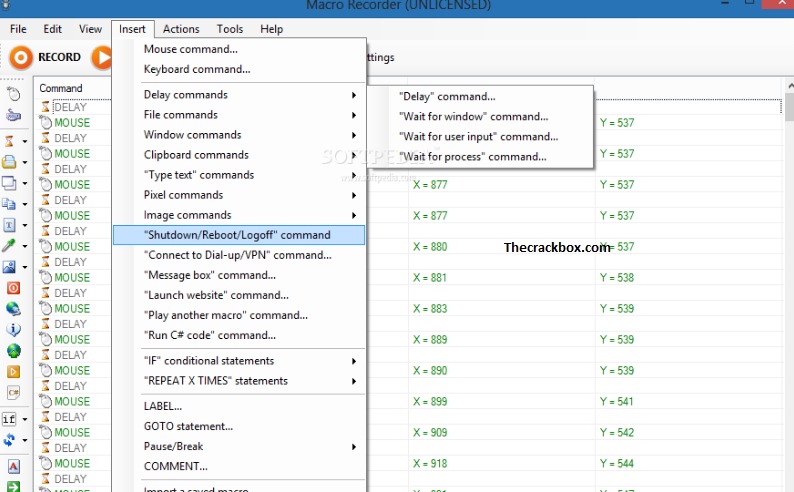Click the orange Play macro button
The image size is (794, 492).
[102, 58]
